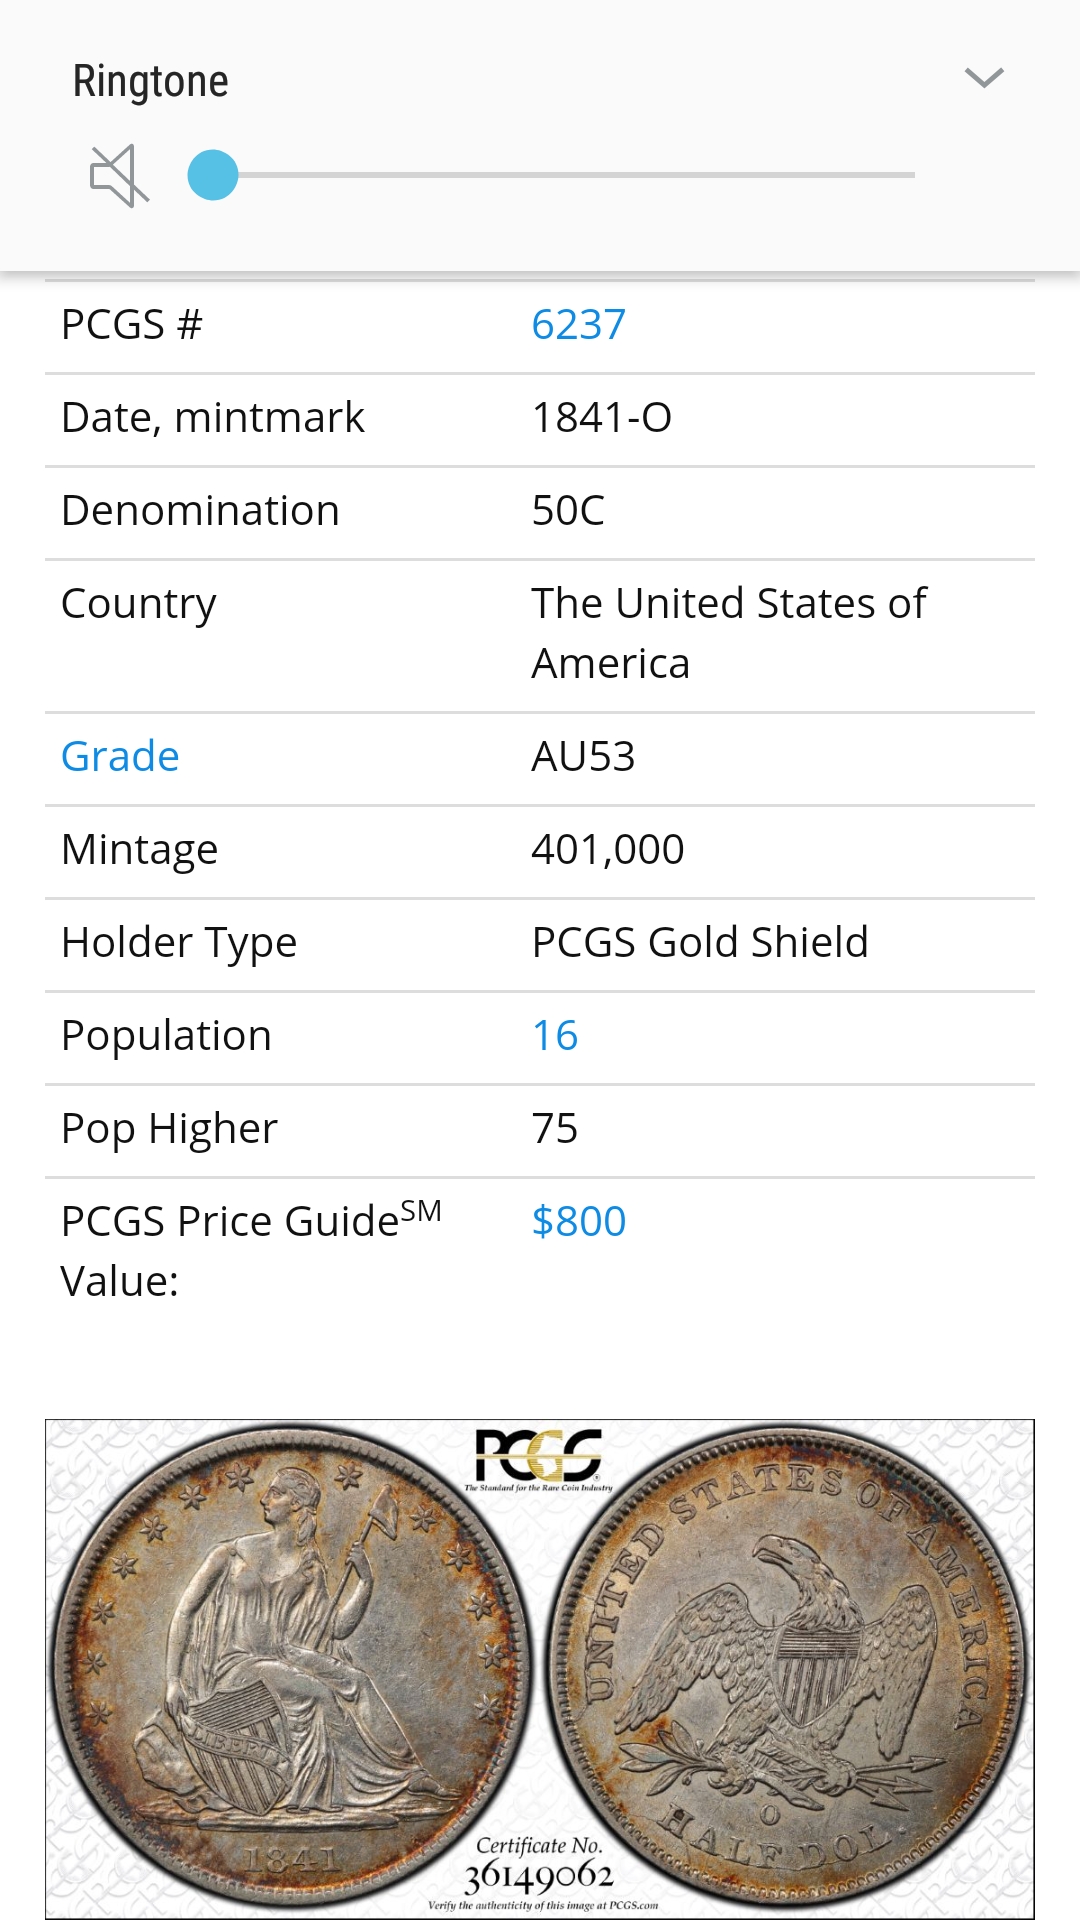Image resolution: width=1080 pixels, height=1920 pixels.
Task: Select the 1841-O date value
Action: (x=601, y=418)
